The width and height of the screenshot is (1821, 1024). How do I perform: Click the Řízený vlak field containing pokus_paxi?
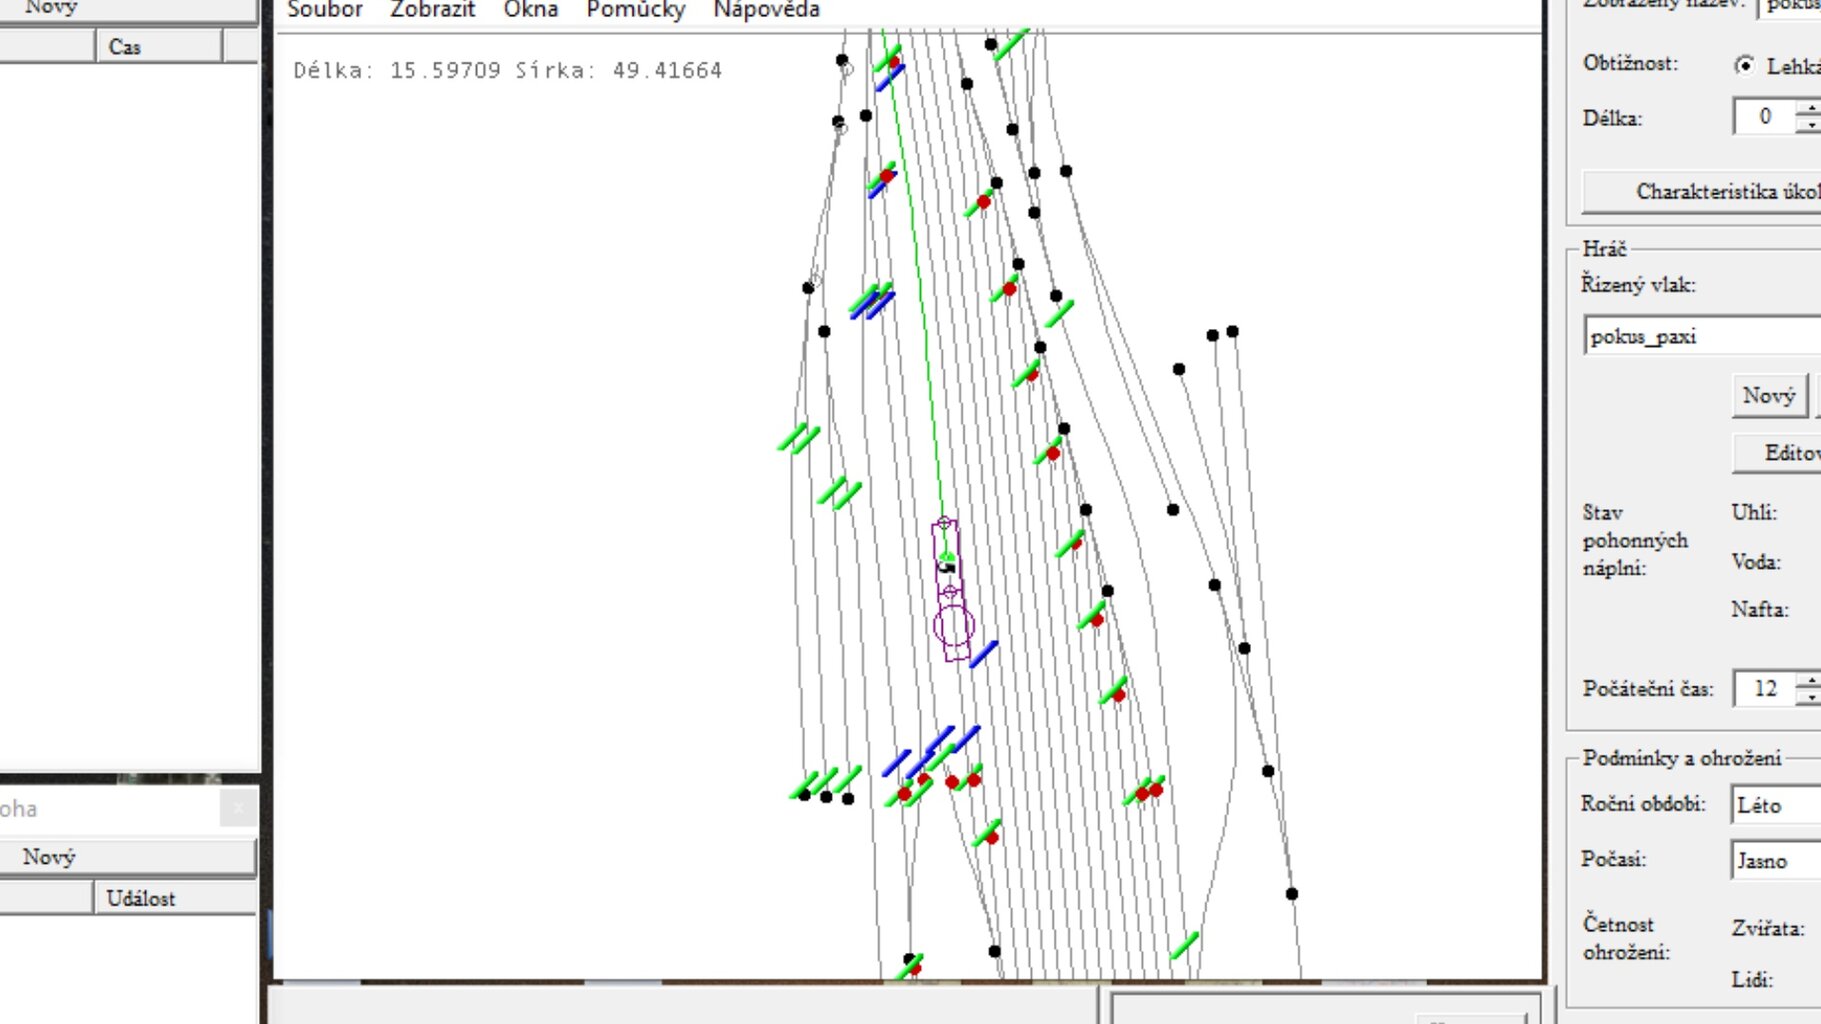1700,337
